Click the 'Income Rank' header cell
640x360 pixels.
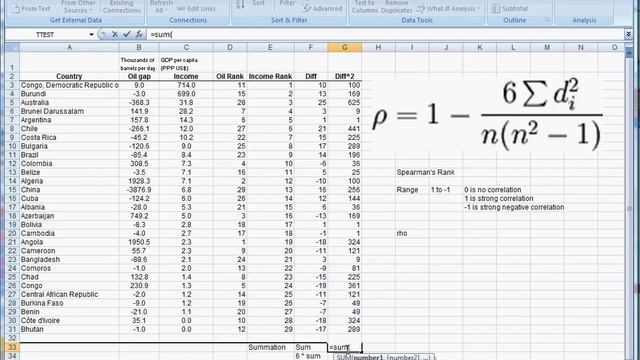click(270, 76)
